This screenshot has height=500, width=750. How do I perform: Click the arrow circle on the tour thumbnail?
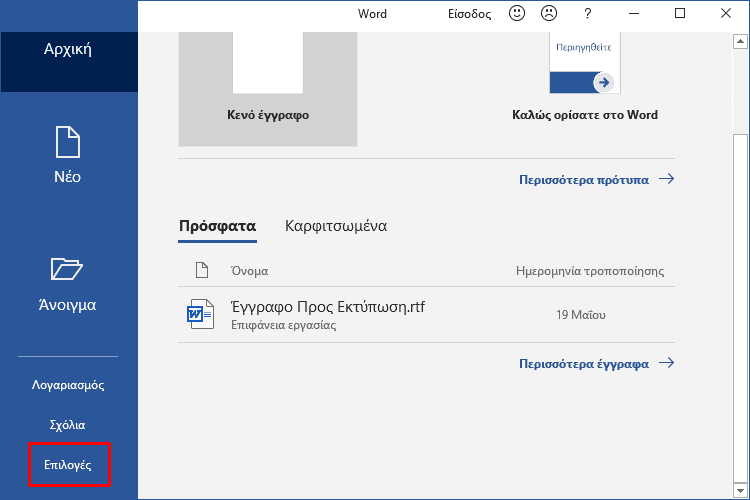click(x=604, y=82)
